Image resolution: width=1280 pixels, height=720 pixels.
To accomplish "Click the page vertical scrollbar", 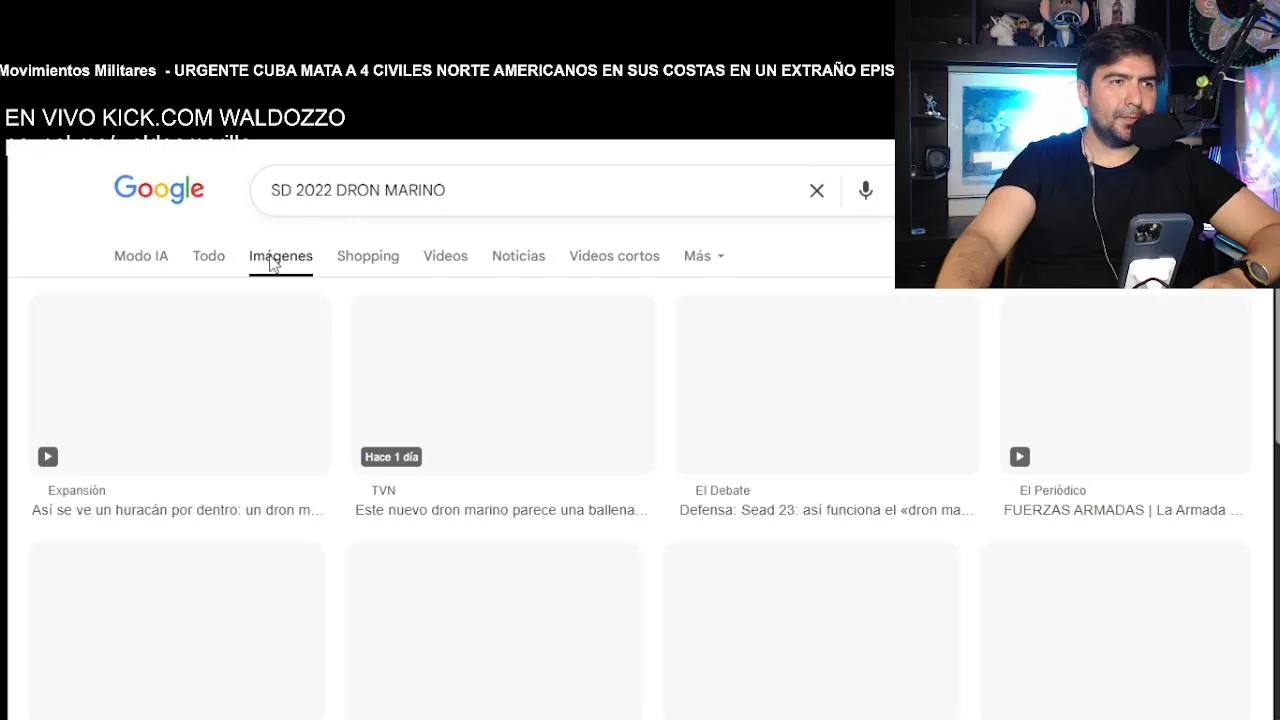I will (x=1275, y=365).
